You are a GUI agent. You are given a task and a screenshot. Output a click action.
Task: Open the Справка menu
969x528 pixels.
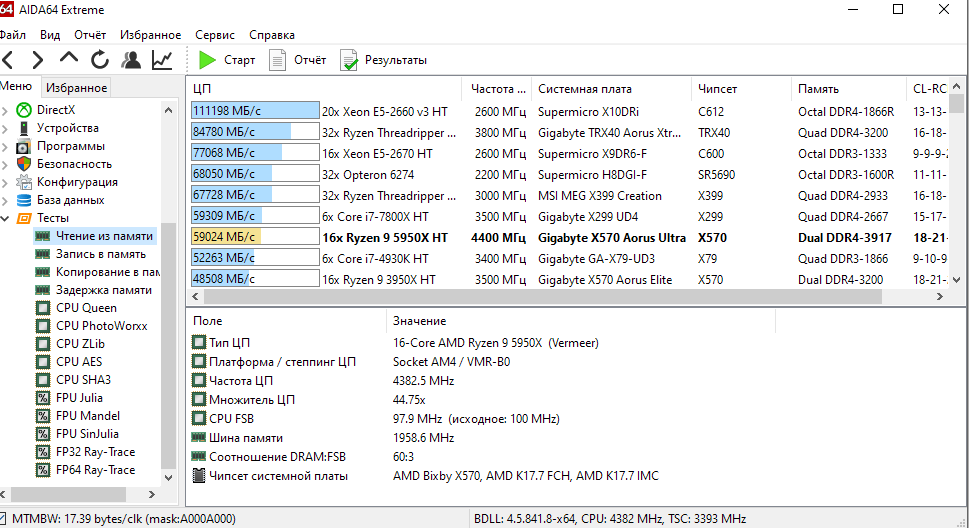pyautogui.click(x=272, y=35)
